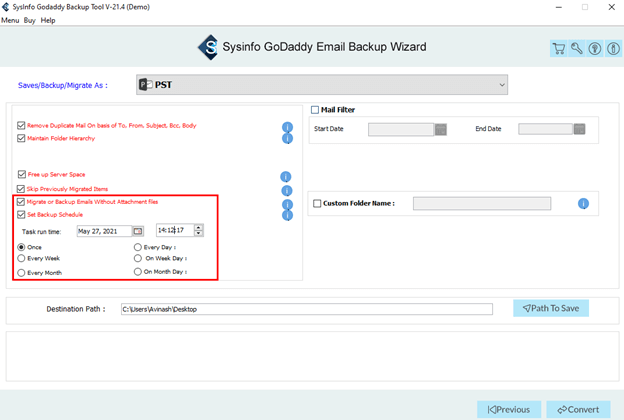624x420 pixels.
Task: Show info for Custom Folder Name
Action: 583,204
